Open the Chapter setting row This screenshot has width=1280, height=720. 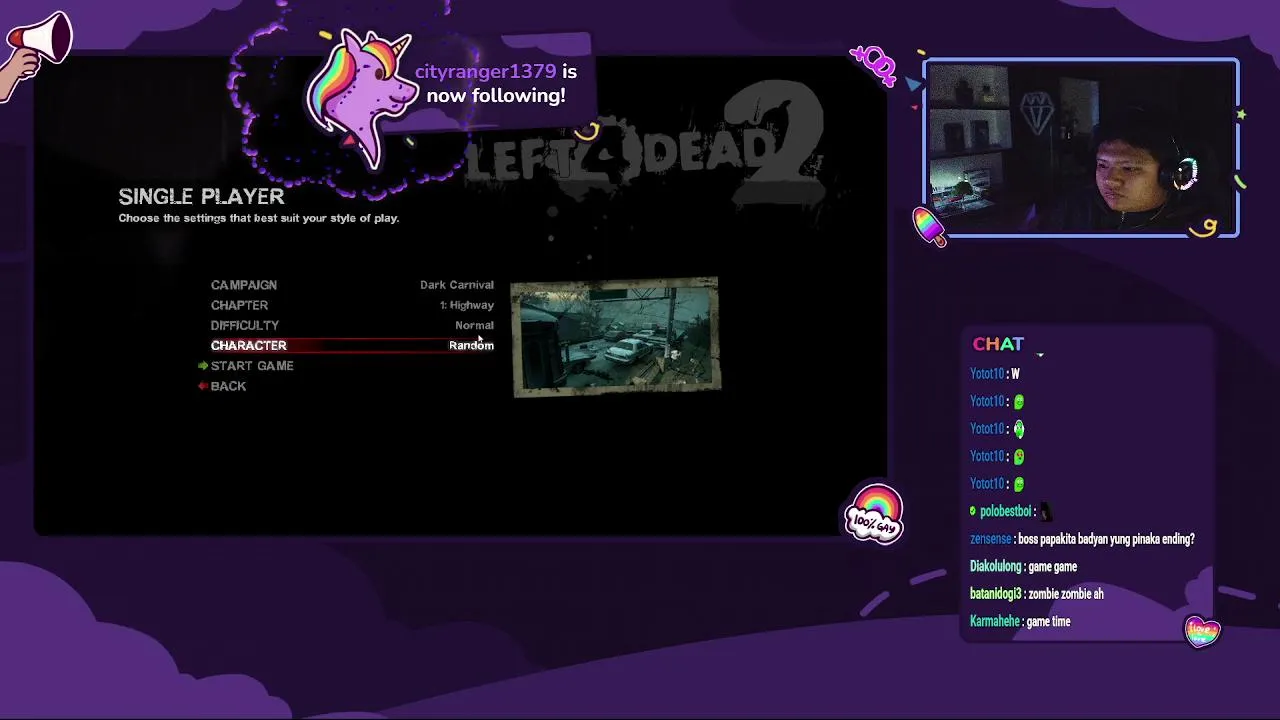352,305
